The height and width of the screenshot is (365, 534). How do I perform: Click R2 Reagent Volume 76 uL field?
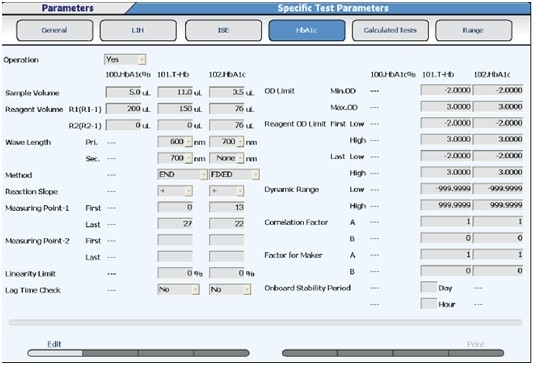pos(227,125)
